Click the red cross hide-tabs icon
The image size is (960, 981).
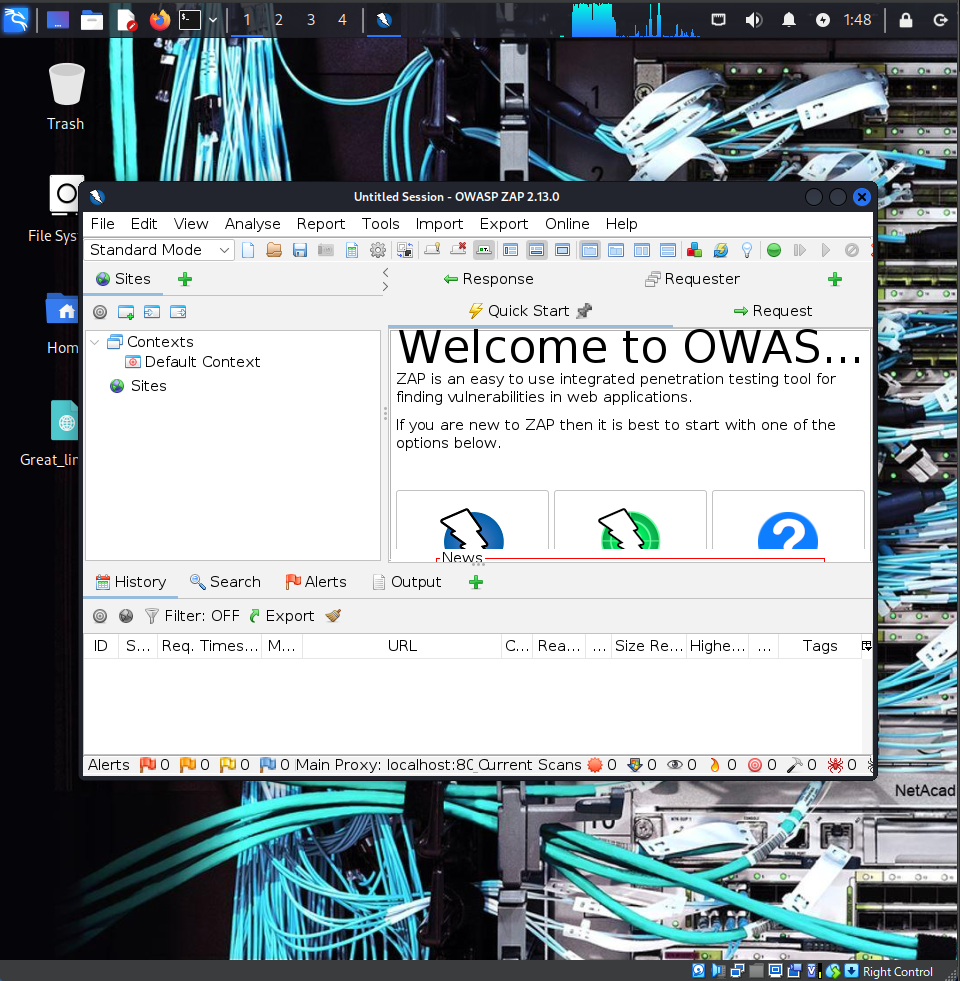pos(458,250)
